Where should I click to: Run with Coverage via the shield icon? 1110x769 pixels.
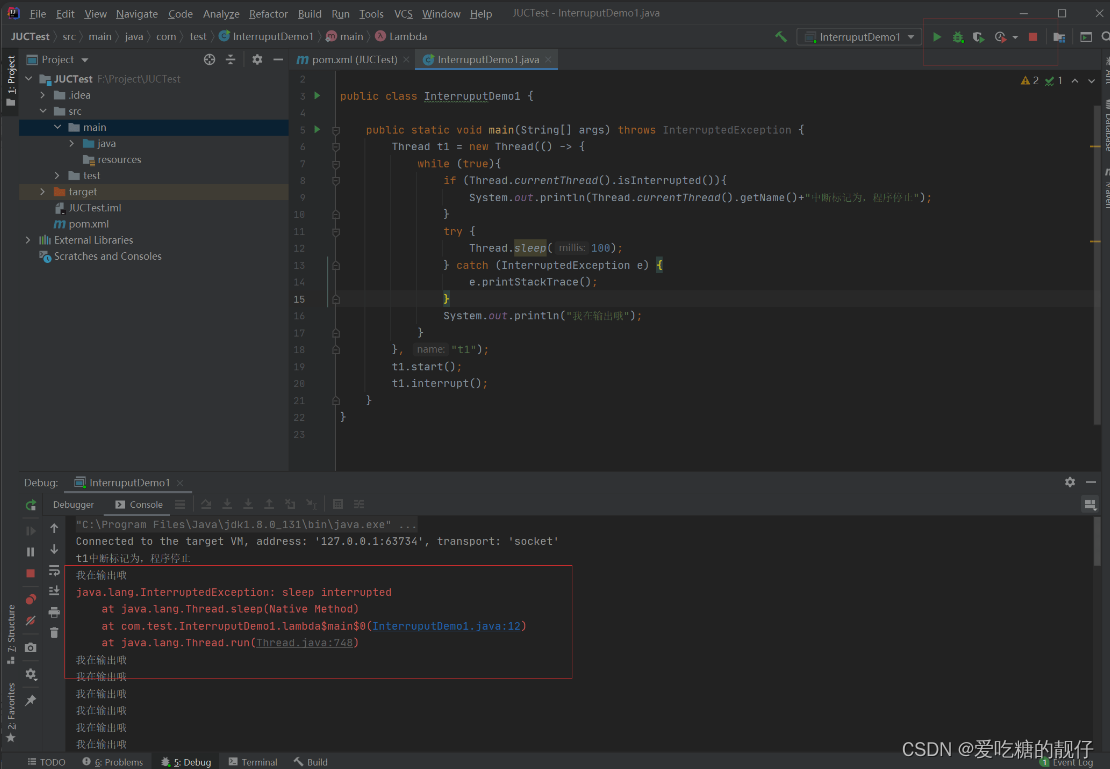(978, 37)
